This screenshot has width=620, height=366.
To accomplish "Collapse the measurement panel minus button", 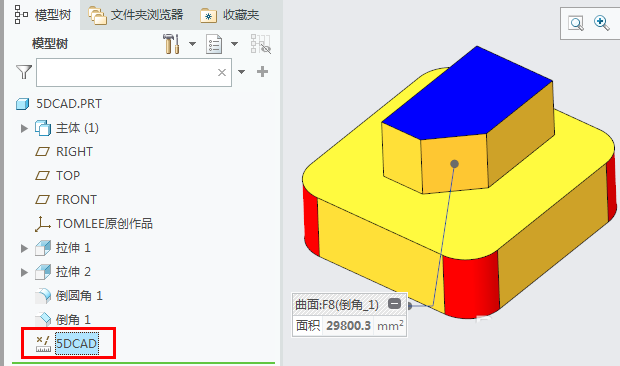I will tap(395, 304).
